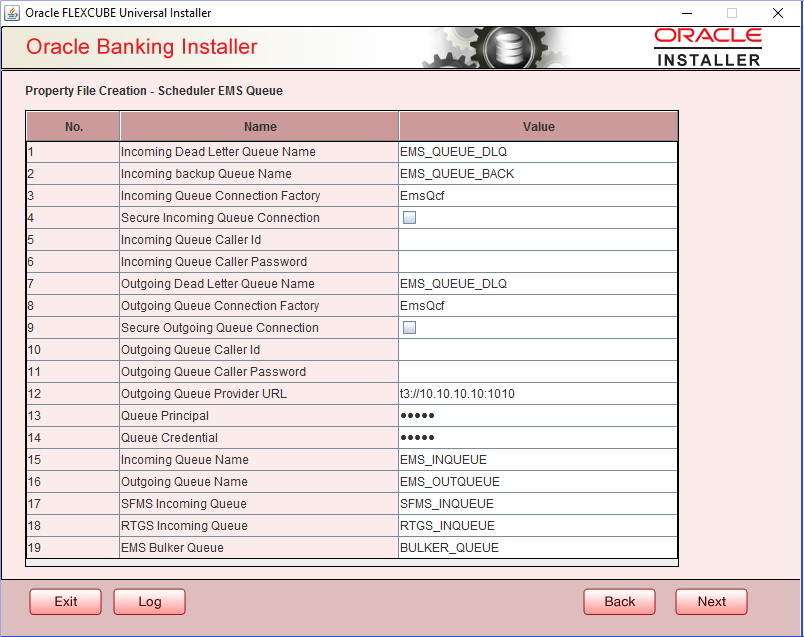Image resolution: width=804 pixels, height=637 pixels.
Task: Select the EMS_QUEUE_DLQ value in row 7
Action: tap(538, 284)
